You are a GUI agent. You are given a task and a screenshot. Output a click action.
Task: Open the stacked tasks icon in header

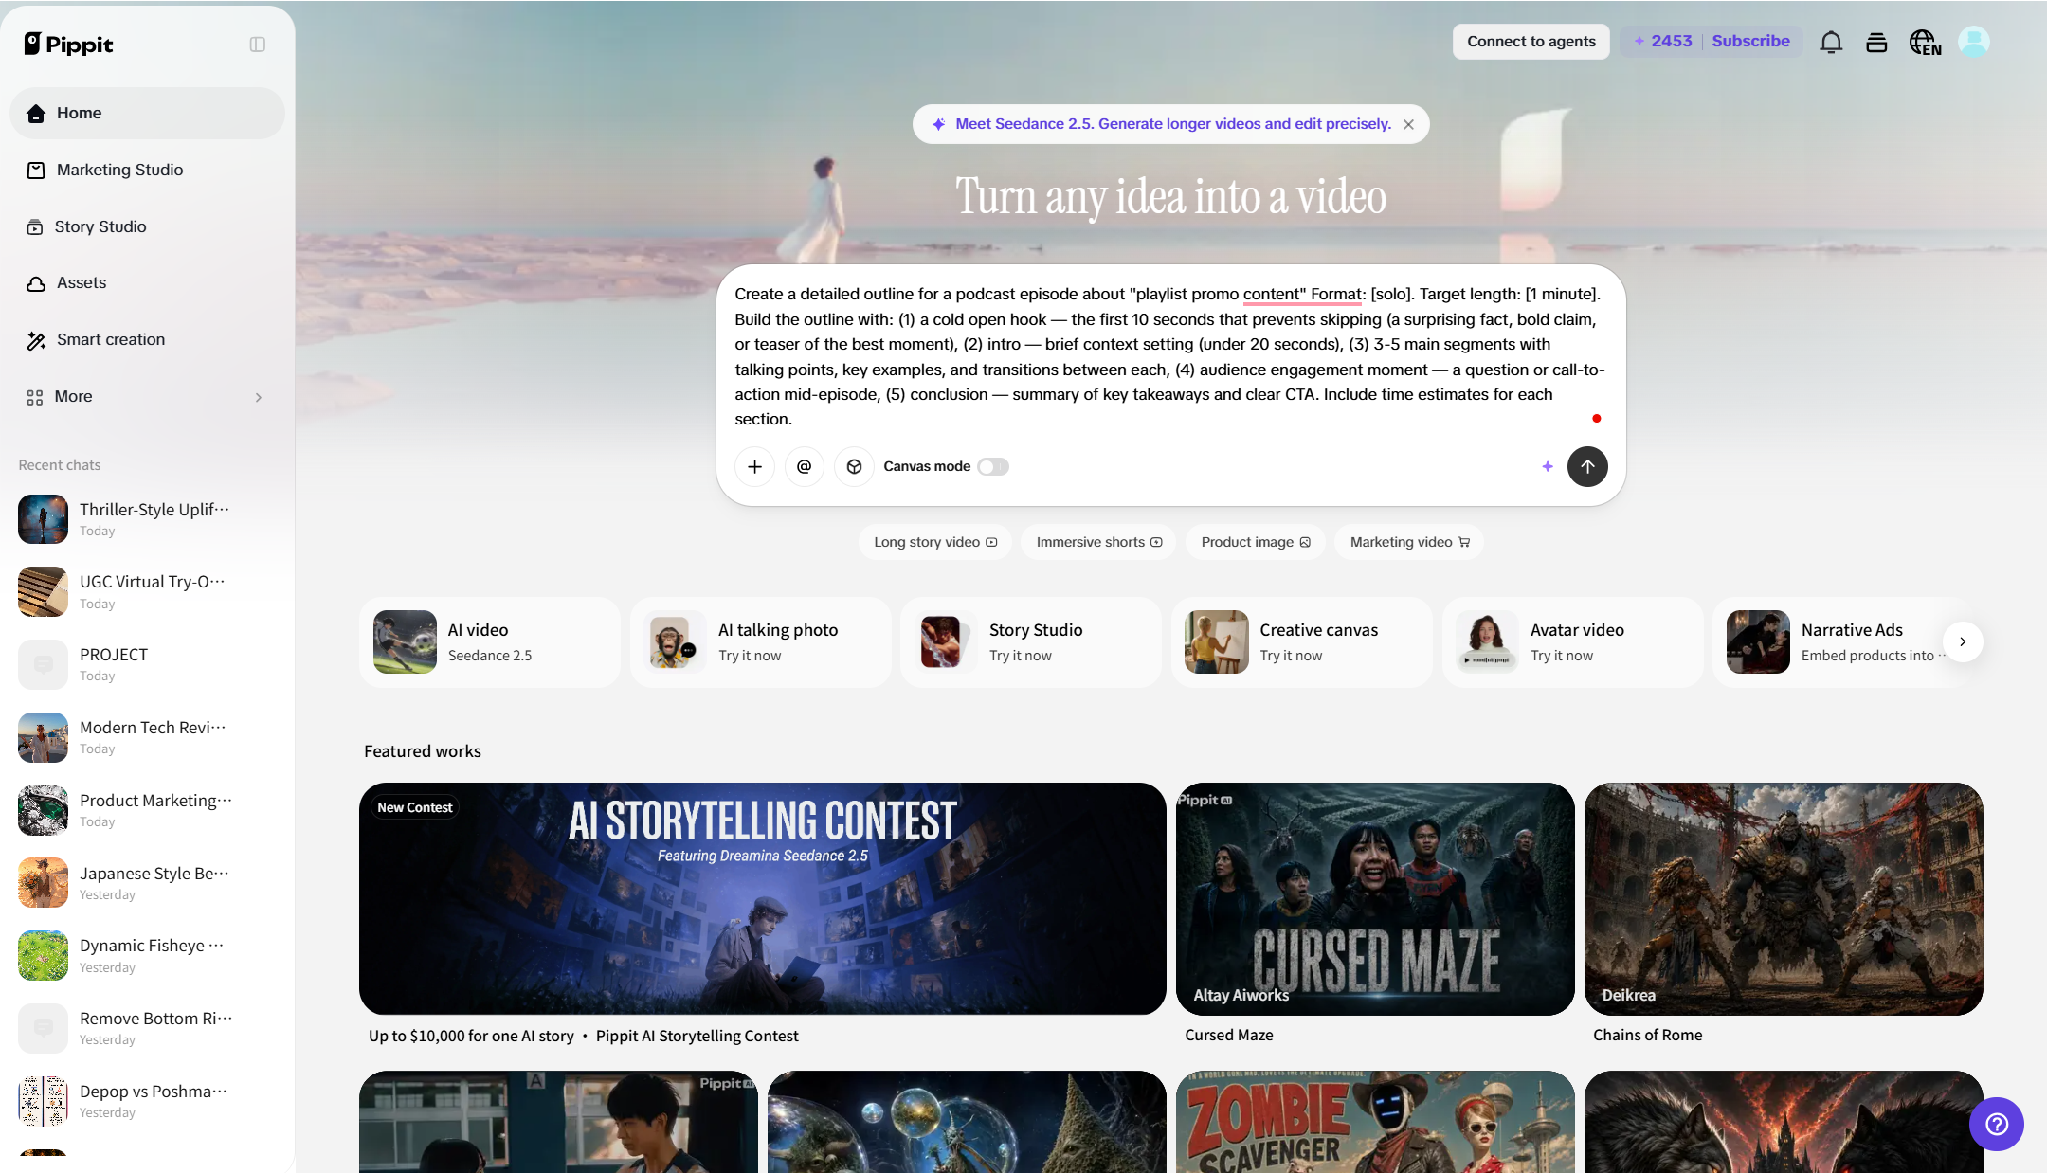click(1876, 42)
